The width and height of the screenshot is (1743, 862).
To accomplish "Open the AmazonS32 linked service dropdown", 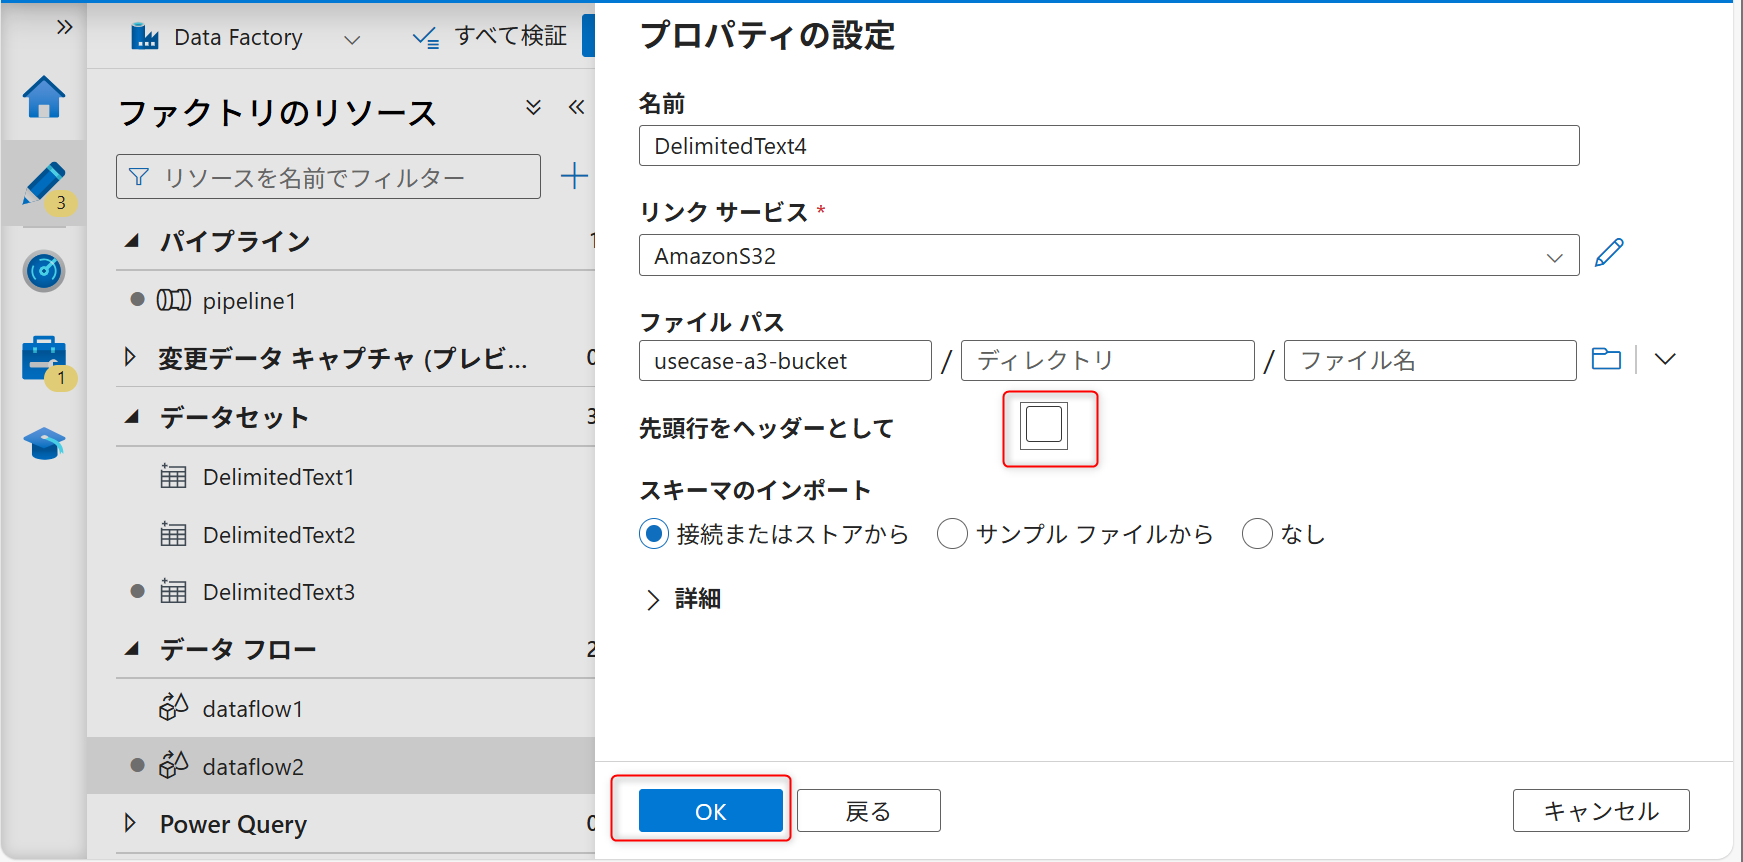I will (1554, 257).
